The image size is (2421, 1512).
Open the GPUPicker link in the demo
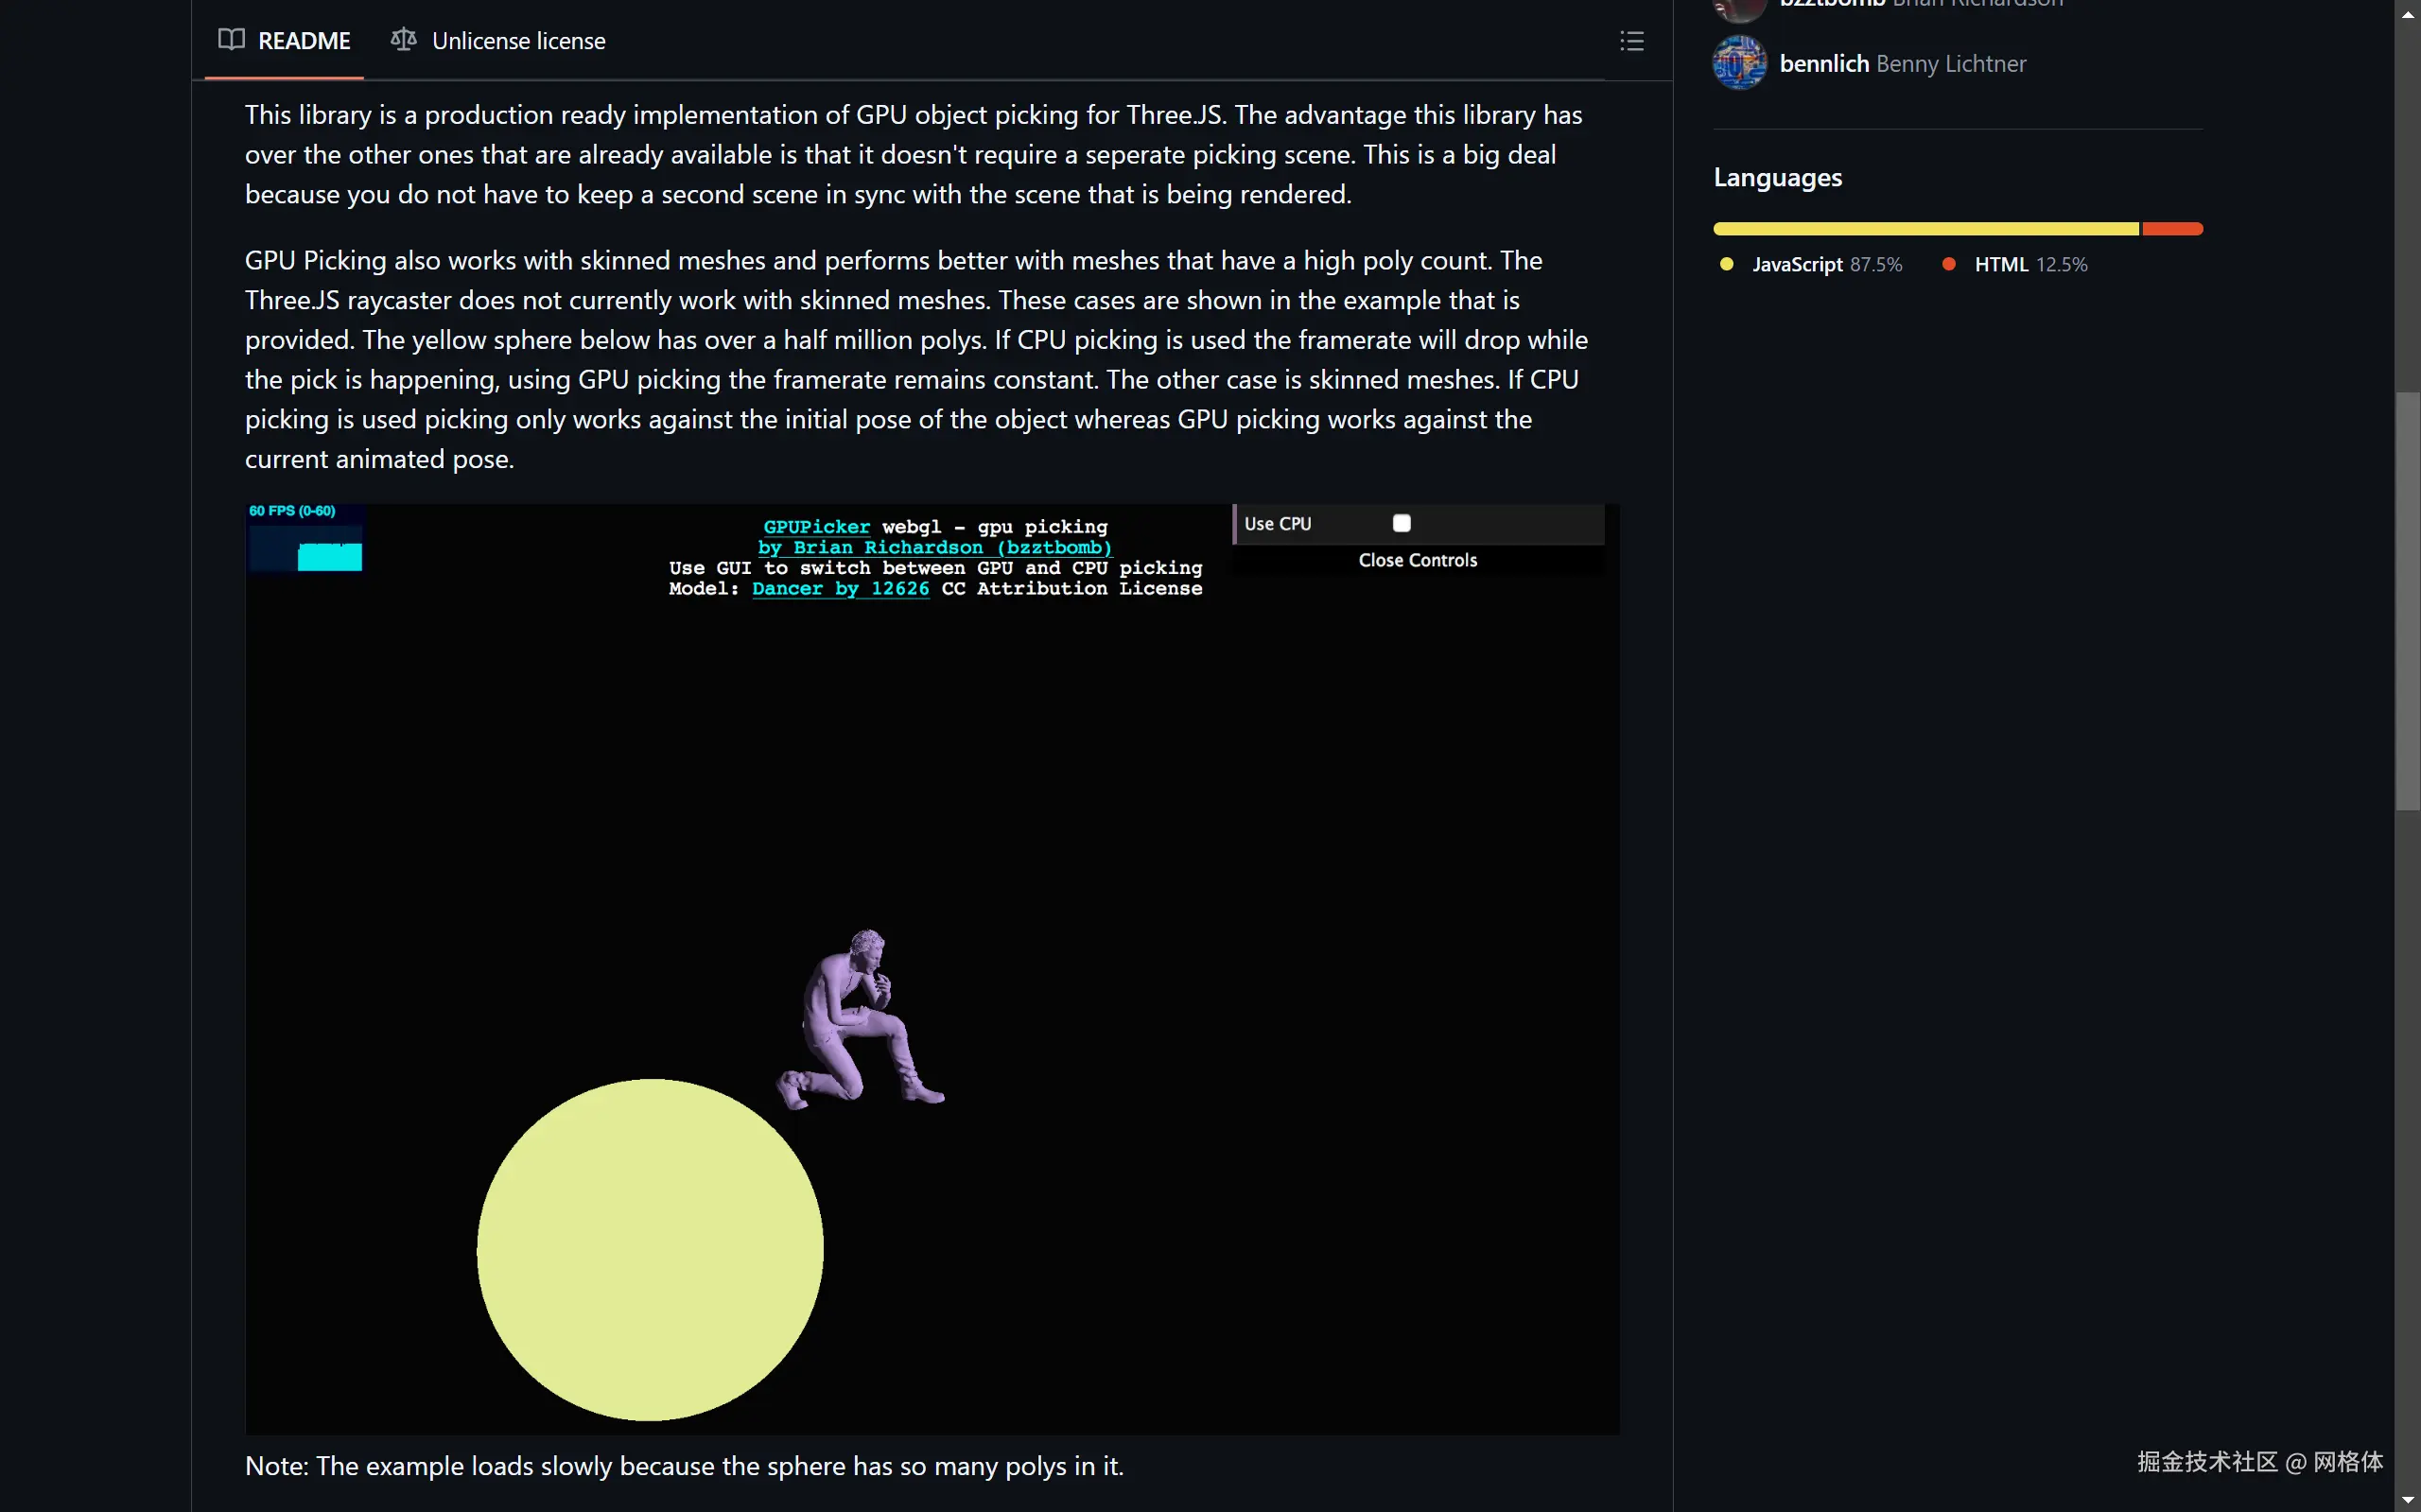(x=816, y=527)
